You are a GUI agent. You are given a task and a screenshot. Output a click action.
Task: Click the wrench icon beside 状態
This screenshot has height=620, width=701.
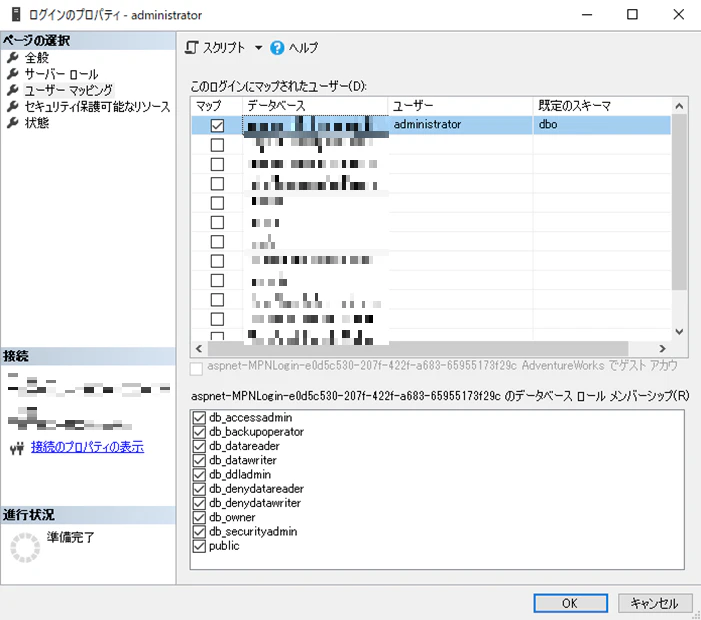pyautogui.click(x=13, y=122)
